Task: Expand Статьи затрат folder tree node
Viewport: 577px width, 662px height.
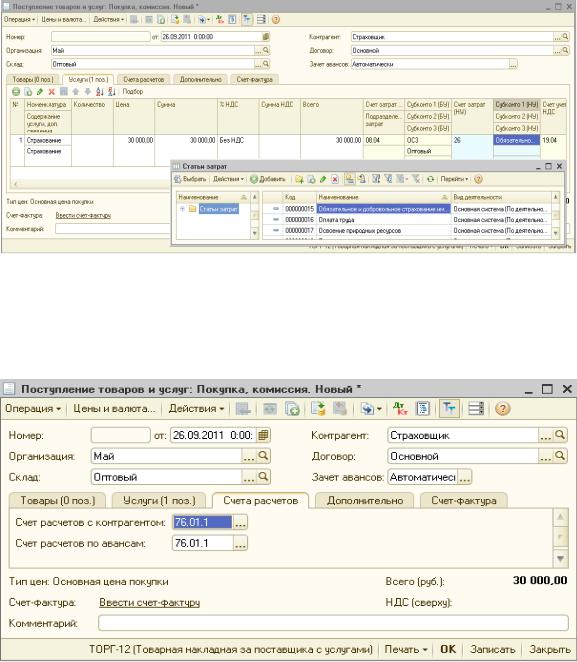Action: pyautogui.click(x=182, y=209)
